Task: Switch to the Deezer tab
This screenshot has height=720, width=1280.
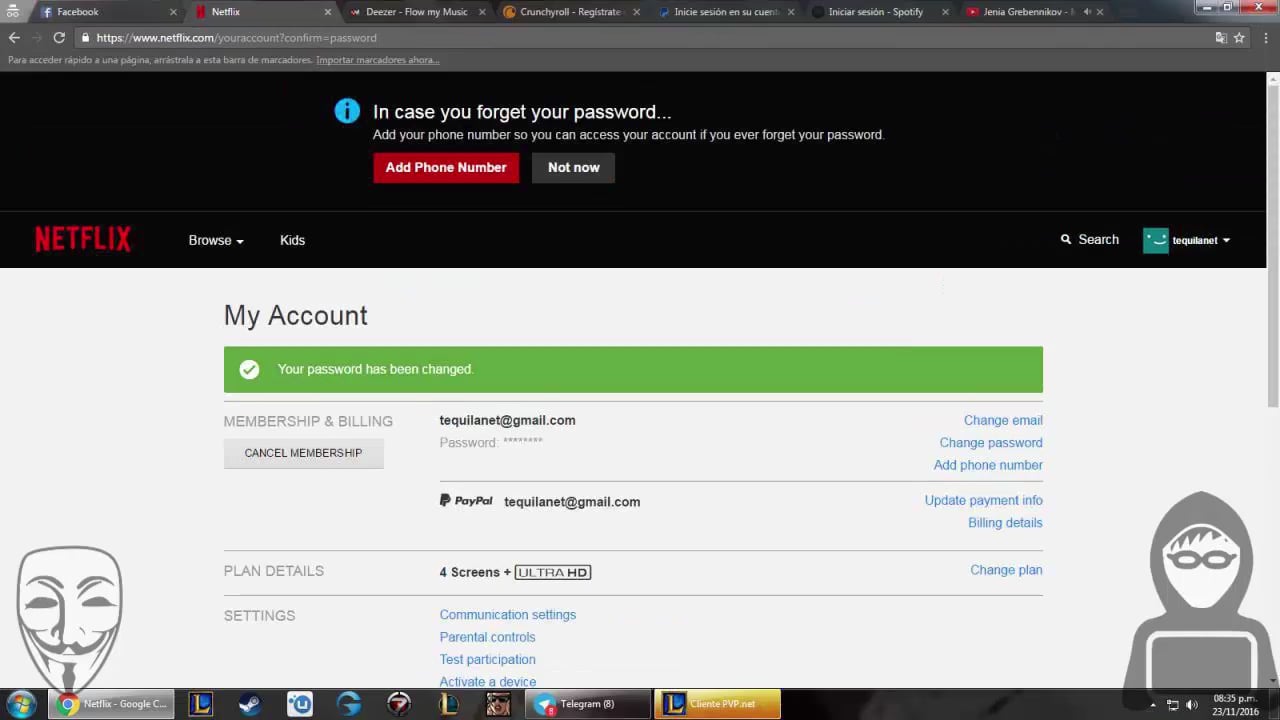Action: tap(415, 12)
